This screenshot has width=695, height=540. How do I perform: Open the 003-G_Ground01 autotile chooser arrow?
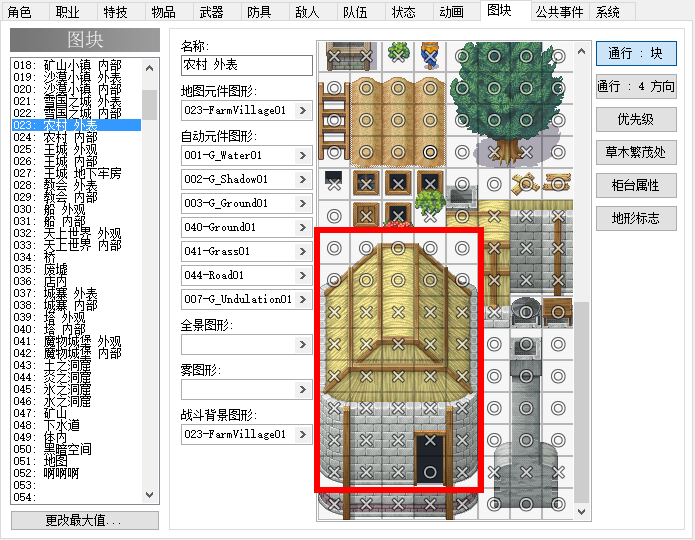tap(303, 203)
